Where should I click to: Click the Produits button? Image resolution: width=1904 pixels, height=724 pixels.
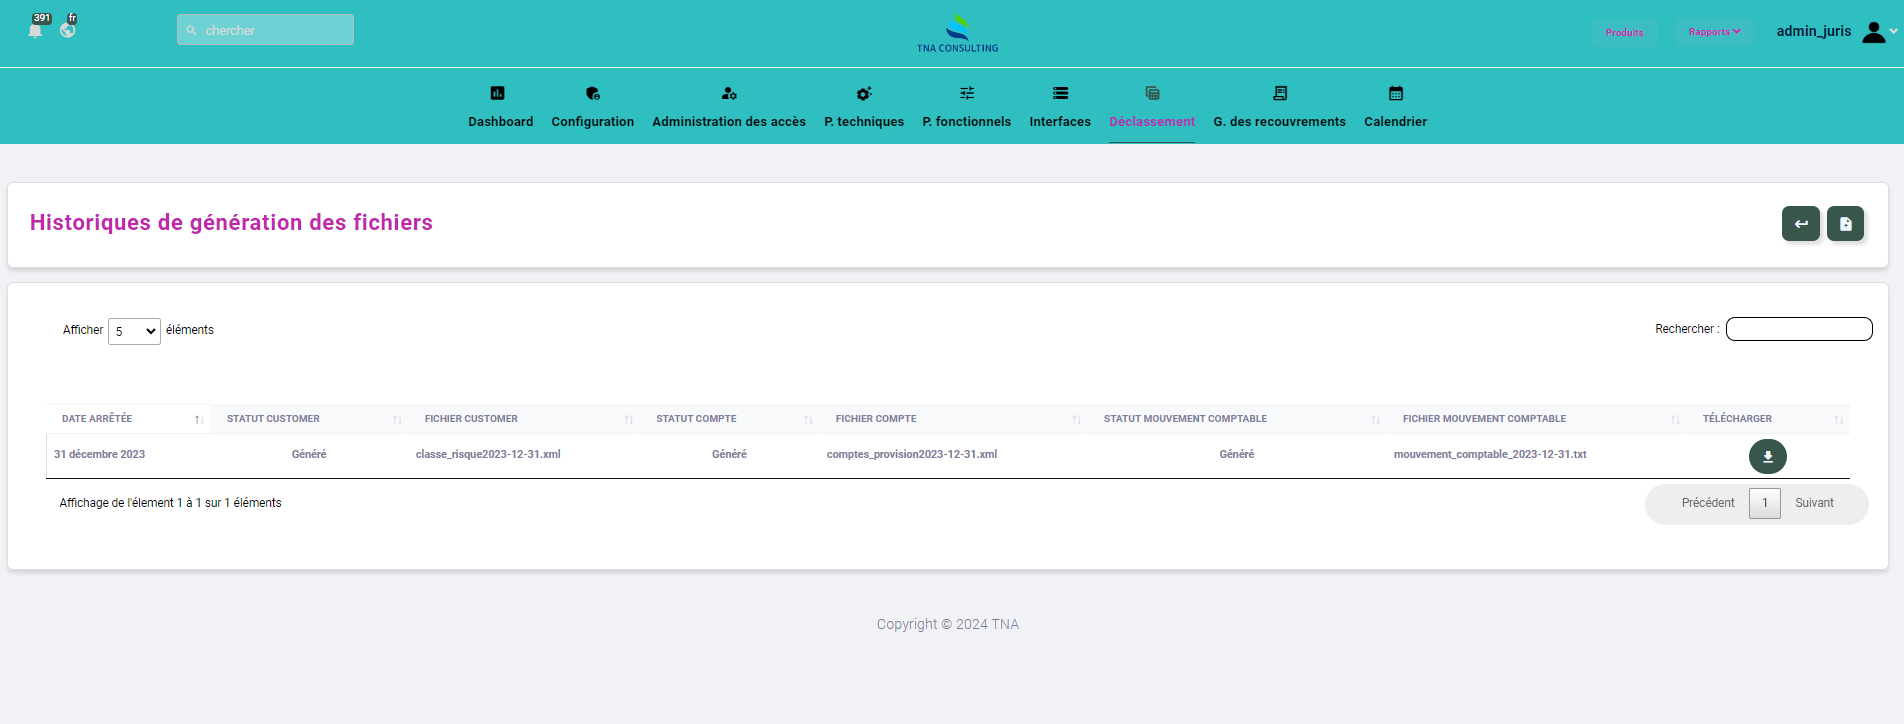pyautogui.click(x=1624, y=33)
